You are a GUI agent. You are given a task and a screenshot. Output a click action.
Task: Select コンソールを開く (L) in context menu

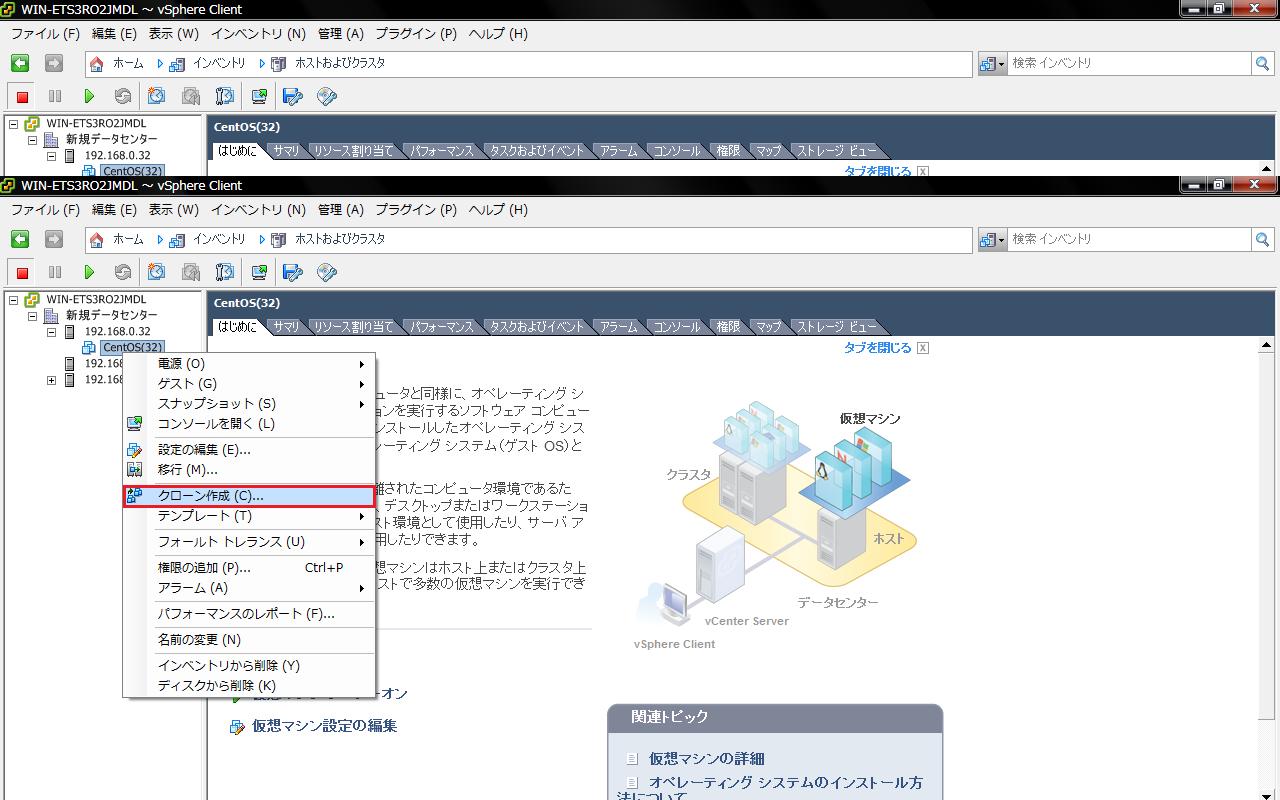[x=249, y=424]
